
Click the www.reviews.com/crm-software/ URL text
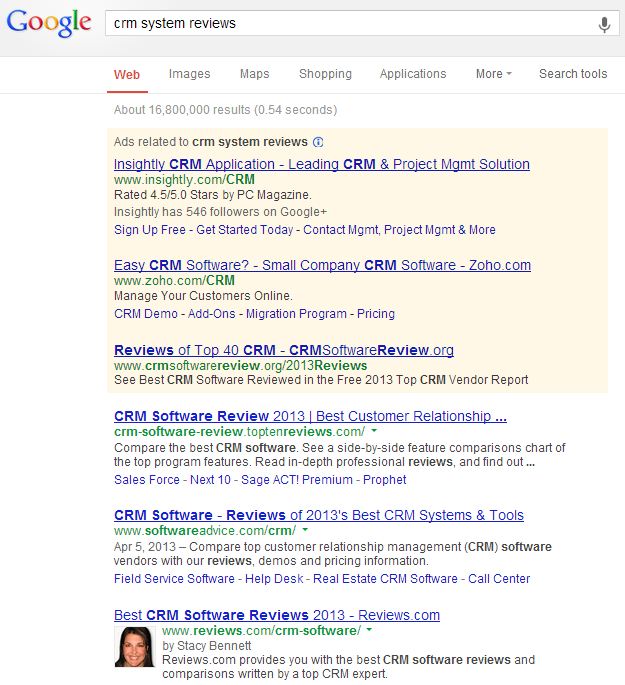261,630
